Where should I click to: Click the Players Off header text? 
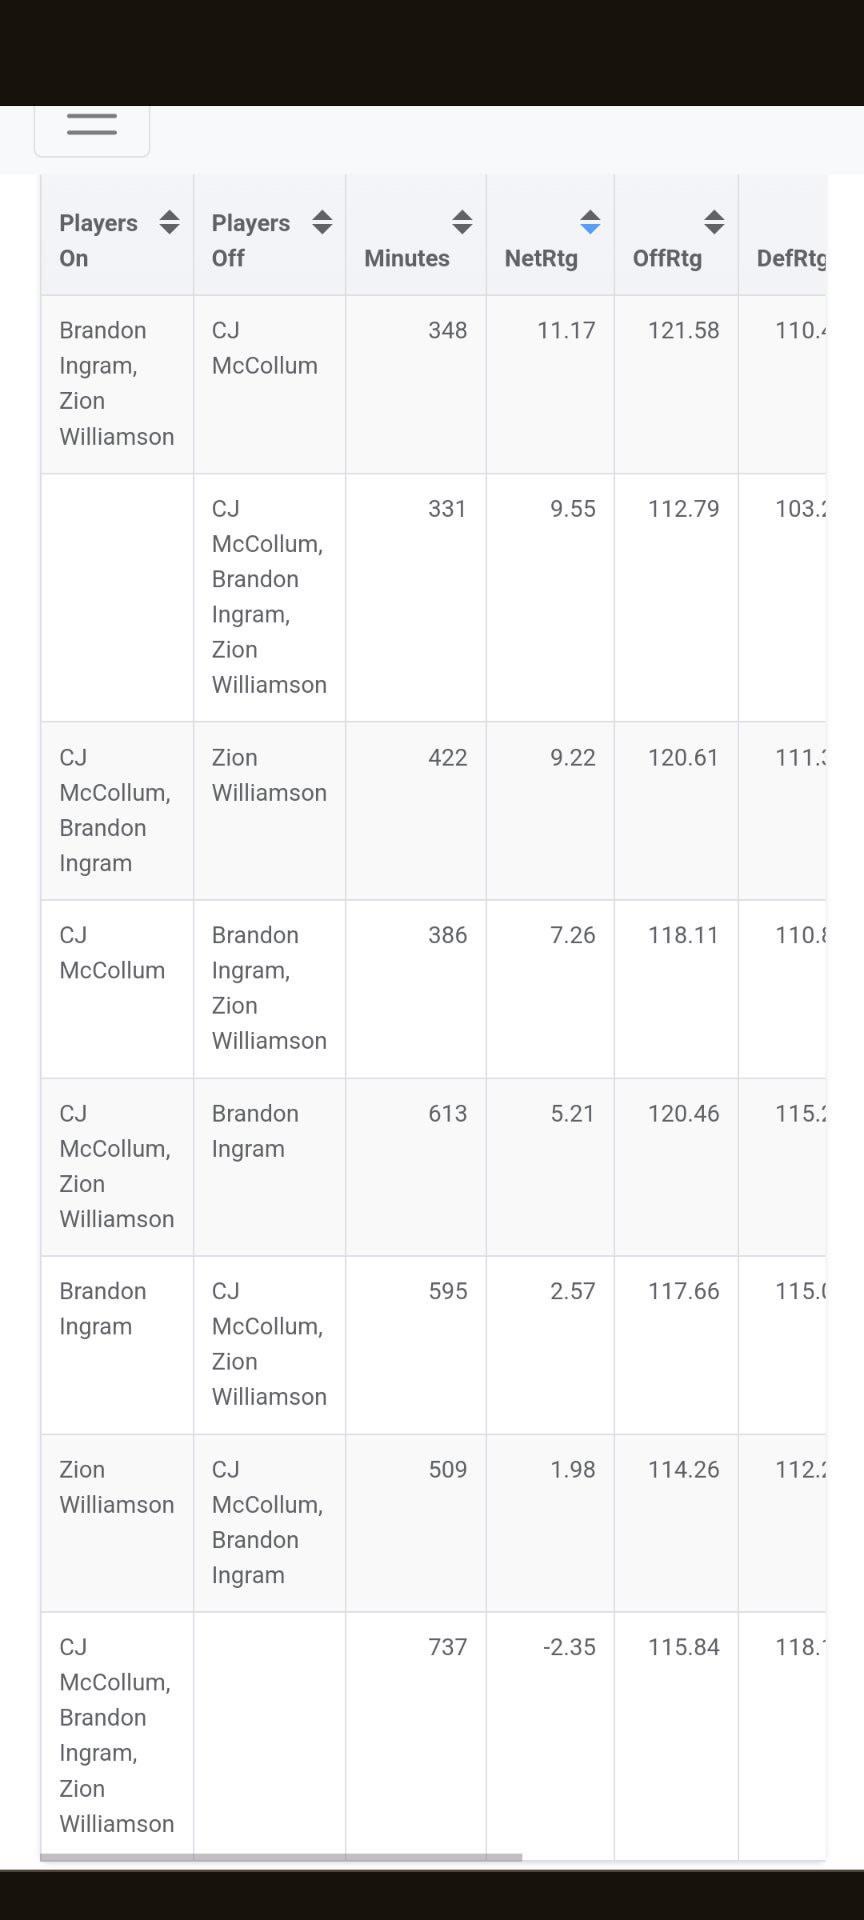coord(250,240)
